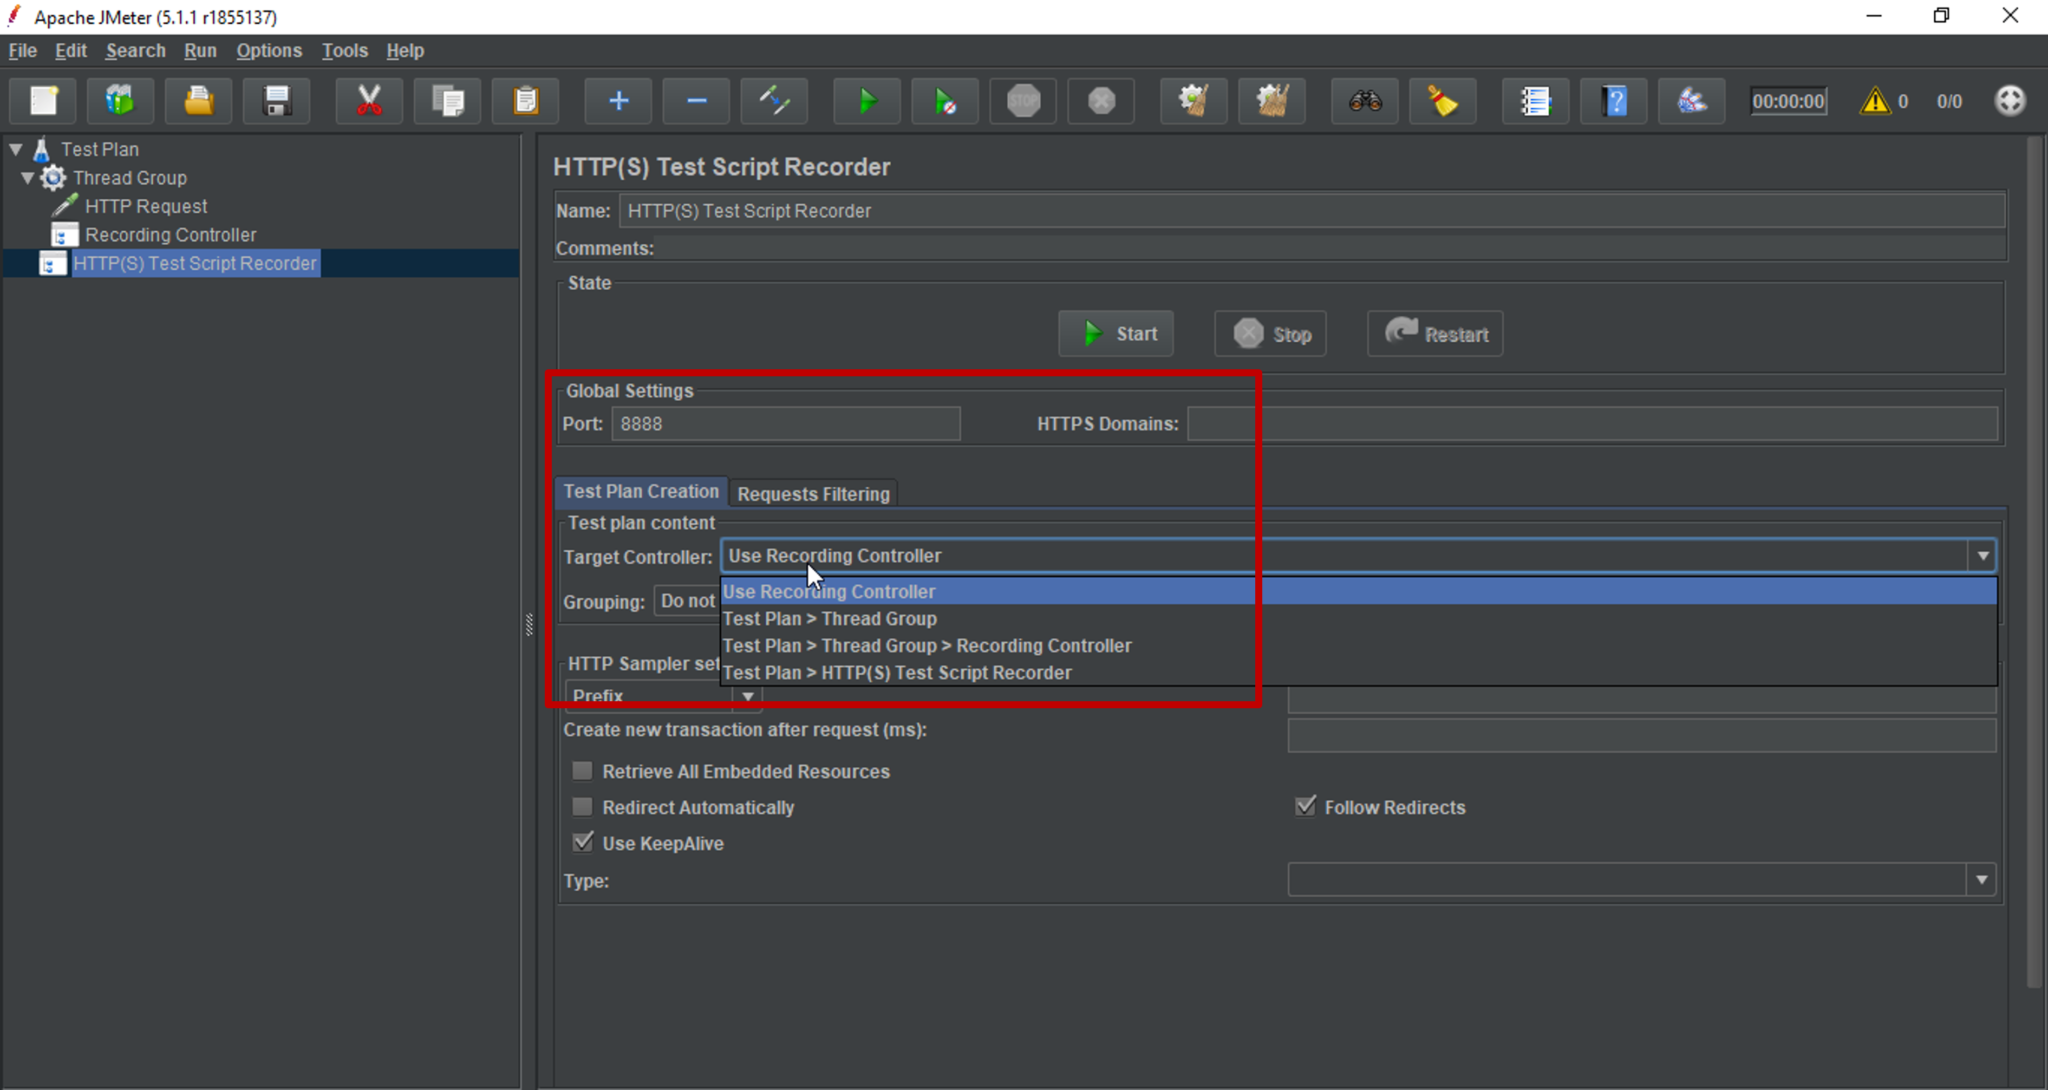
Task: Open the Options menu
Action: 268,50
